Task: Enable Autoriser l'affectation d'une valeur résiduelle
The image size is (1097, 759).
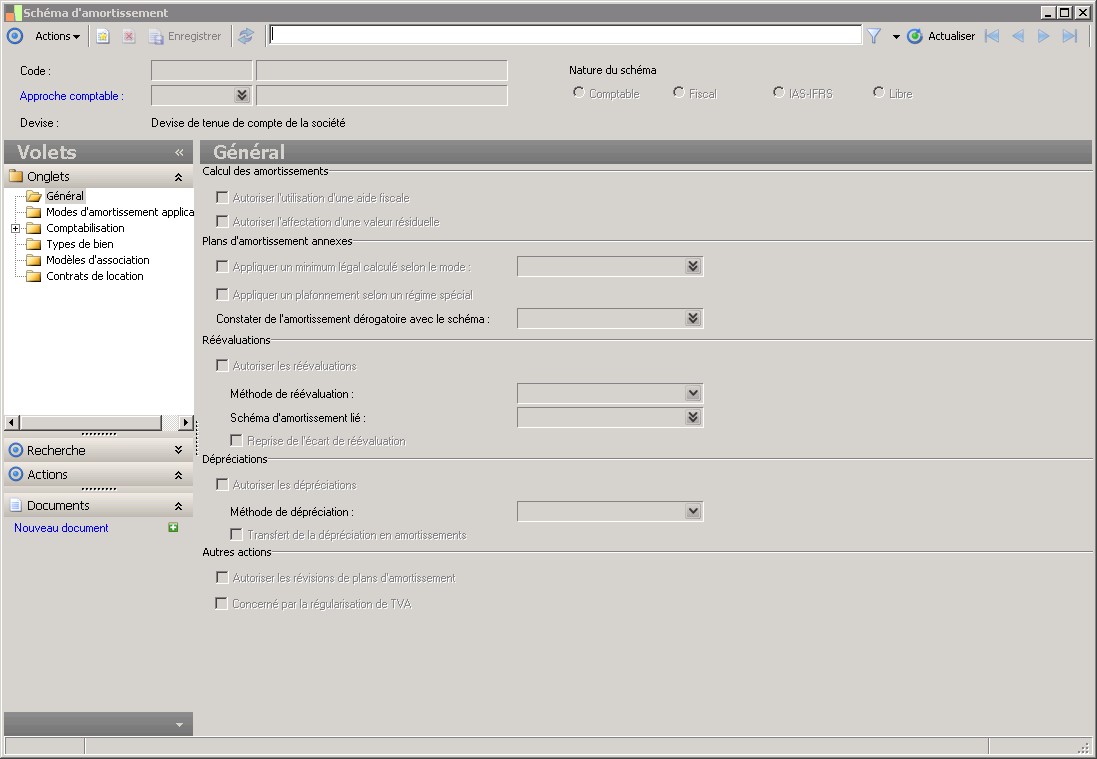Action: [x=222, y=221]
